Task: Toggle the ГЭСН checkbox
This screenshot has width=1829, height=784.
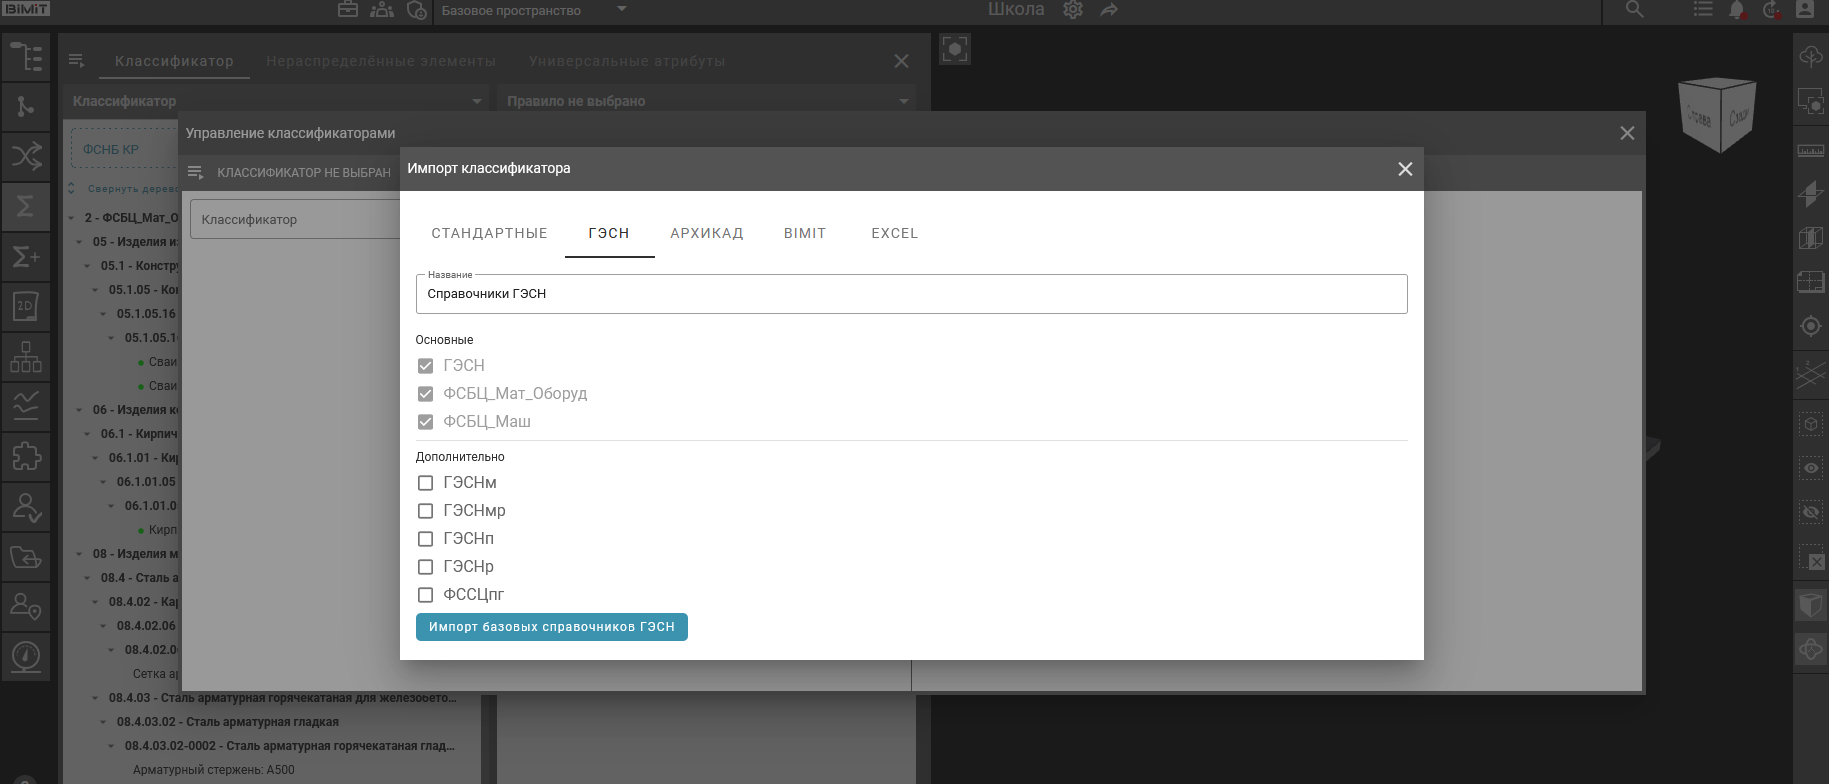Action: click(425, 366)
